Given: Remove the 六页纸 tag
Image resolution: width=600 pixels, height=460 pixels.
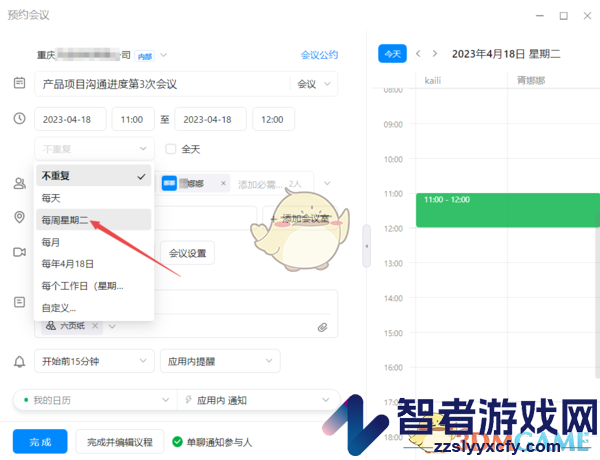Looking at the screenshot, I should coord(95,326).
